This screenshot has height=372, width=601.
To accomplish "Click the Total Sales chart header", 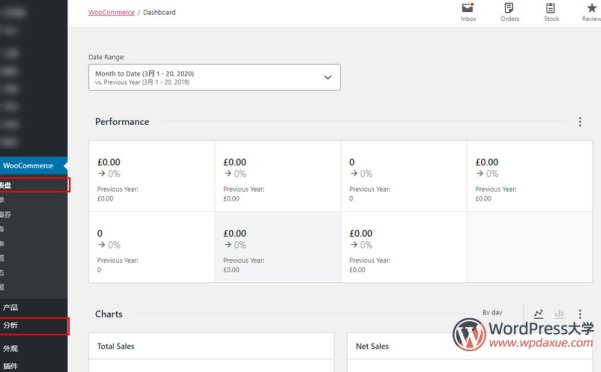I will (x=116, y=346).
